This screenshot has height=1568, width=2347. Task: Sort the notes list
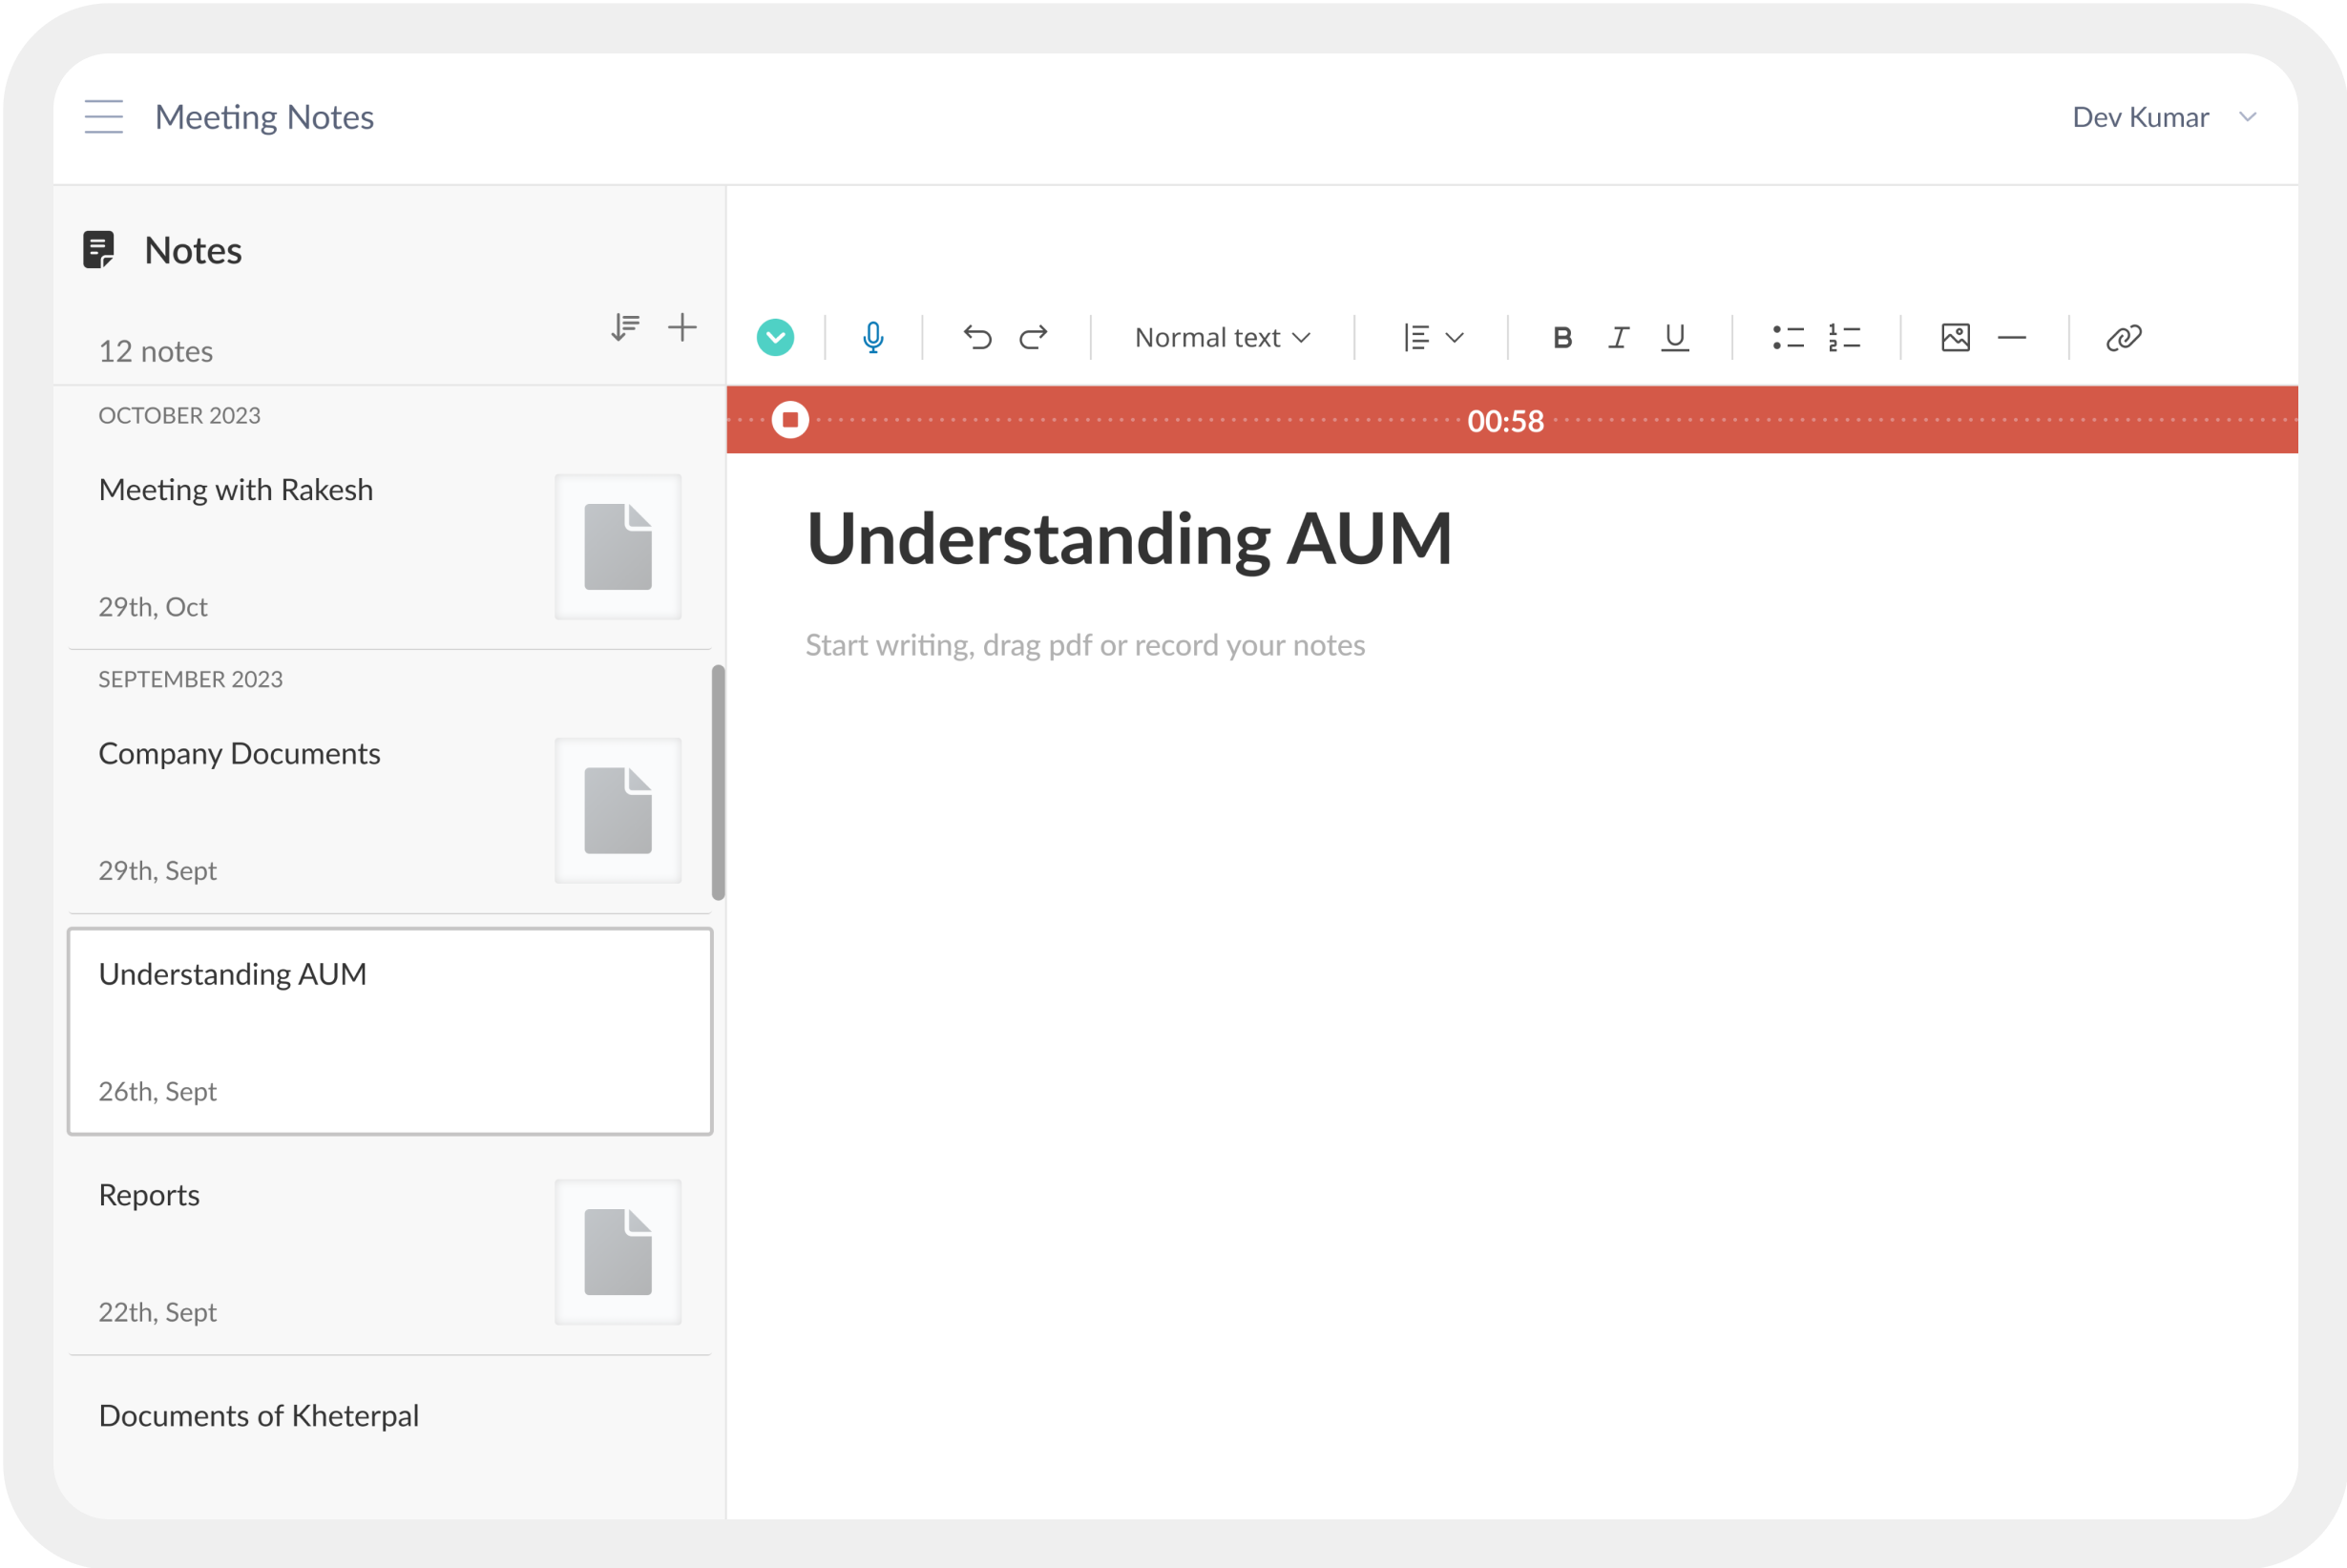625,327
